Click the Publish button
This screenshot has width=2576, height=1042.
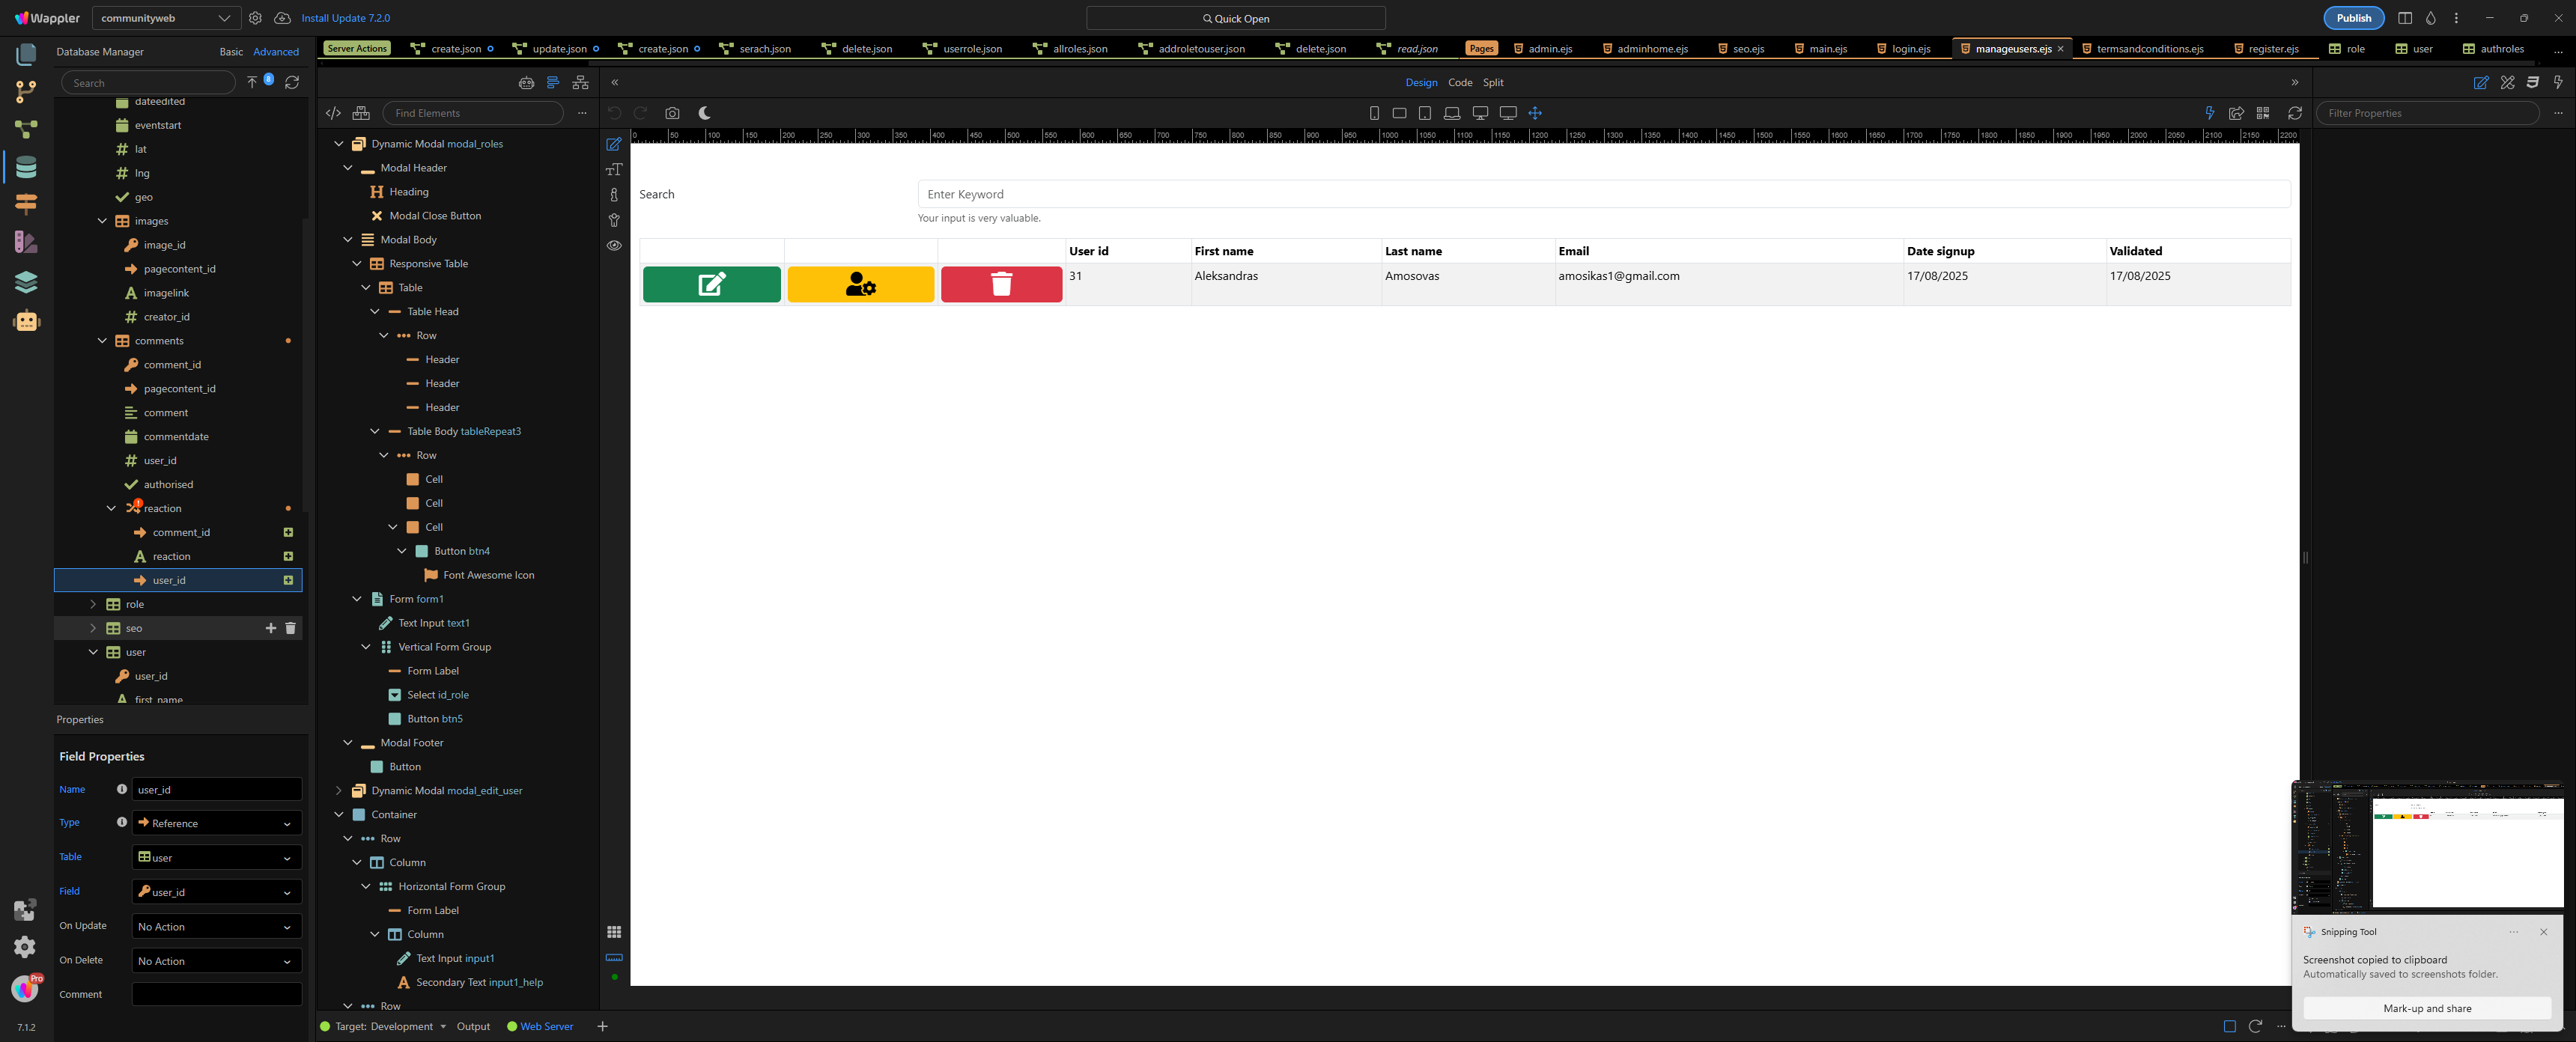click(x=2353, y=18)
